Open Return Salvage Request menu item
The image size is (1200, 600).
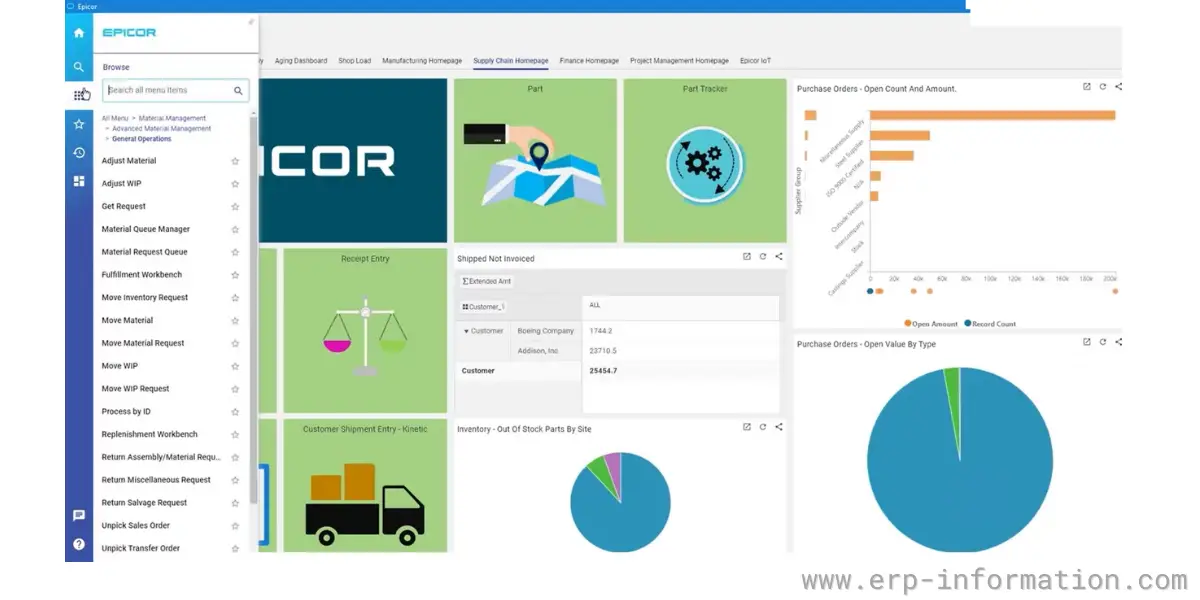coord(143,503)
